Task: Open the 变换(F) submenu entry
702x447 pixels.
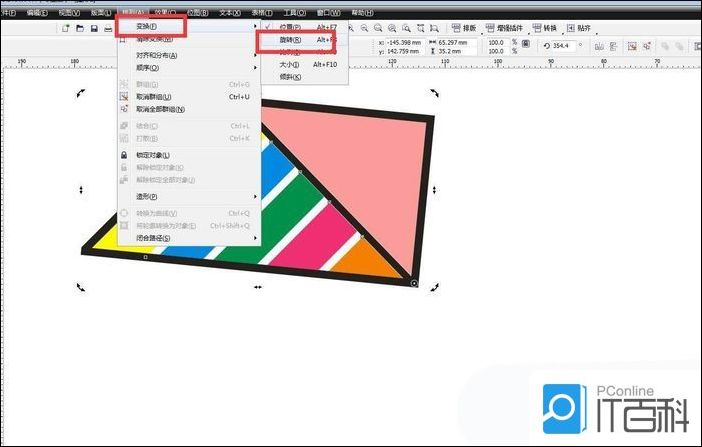Action: pyautogui.click(x=188, y=26)
